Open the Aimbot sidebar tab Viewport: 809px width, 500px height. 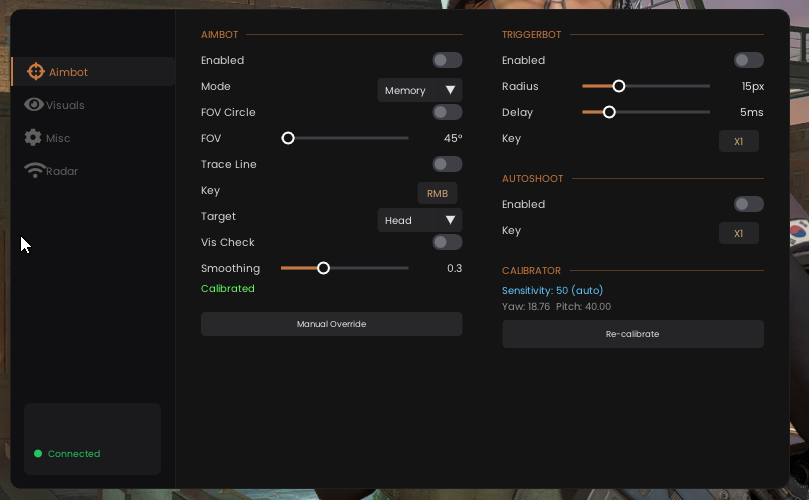click(93, 72)
